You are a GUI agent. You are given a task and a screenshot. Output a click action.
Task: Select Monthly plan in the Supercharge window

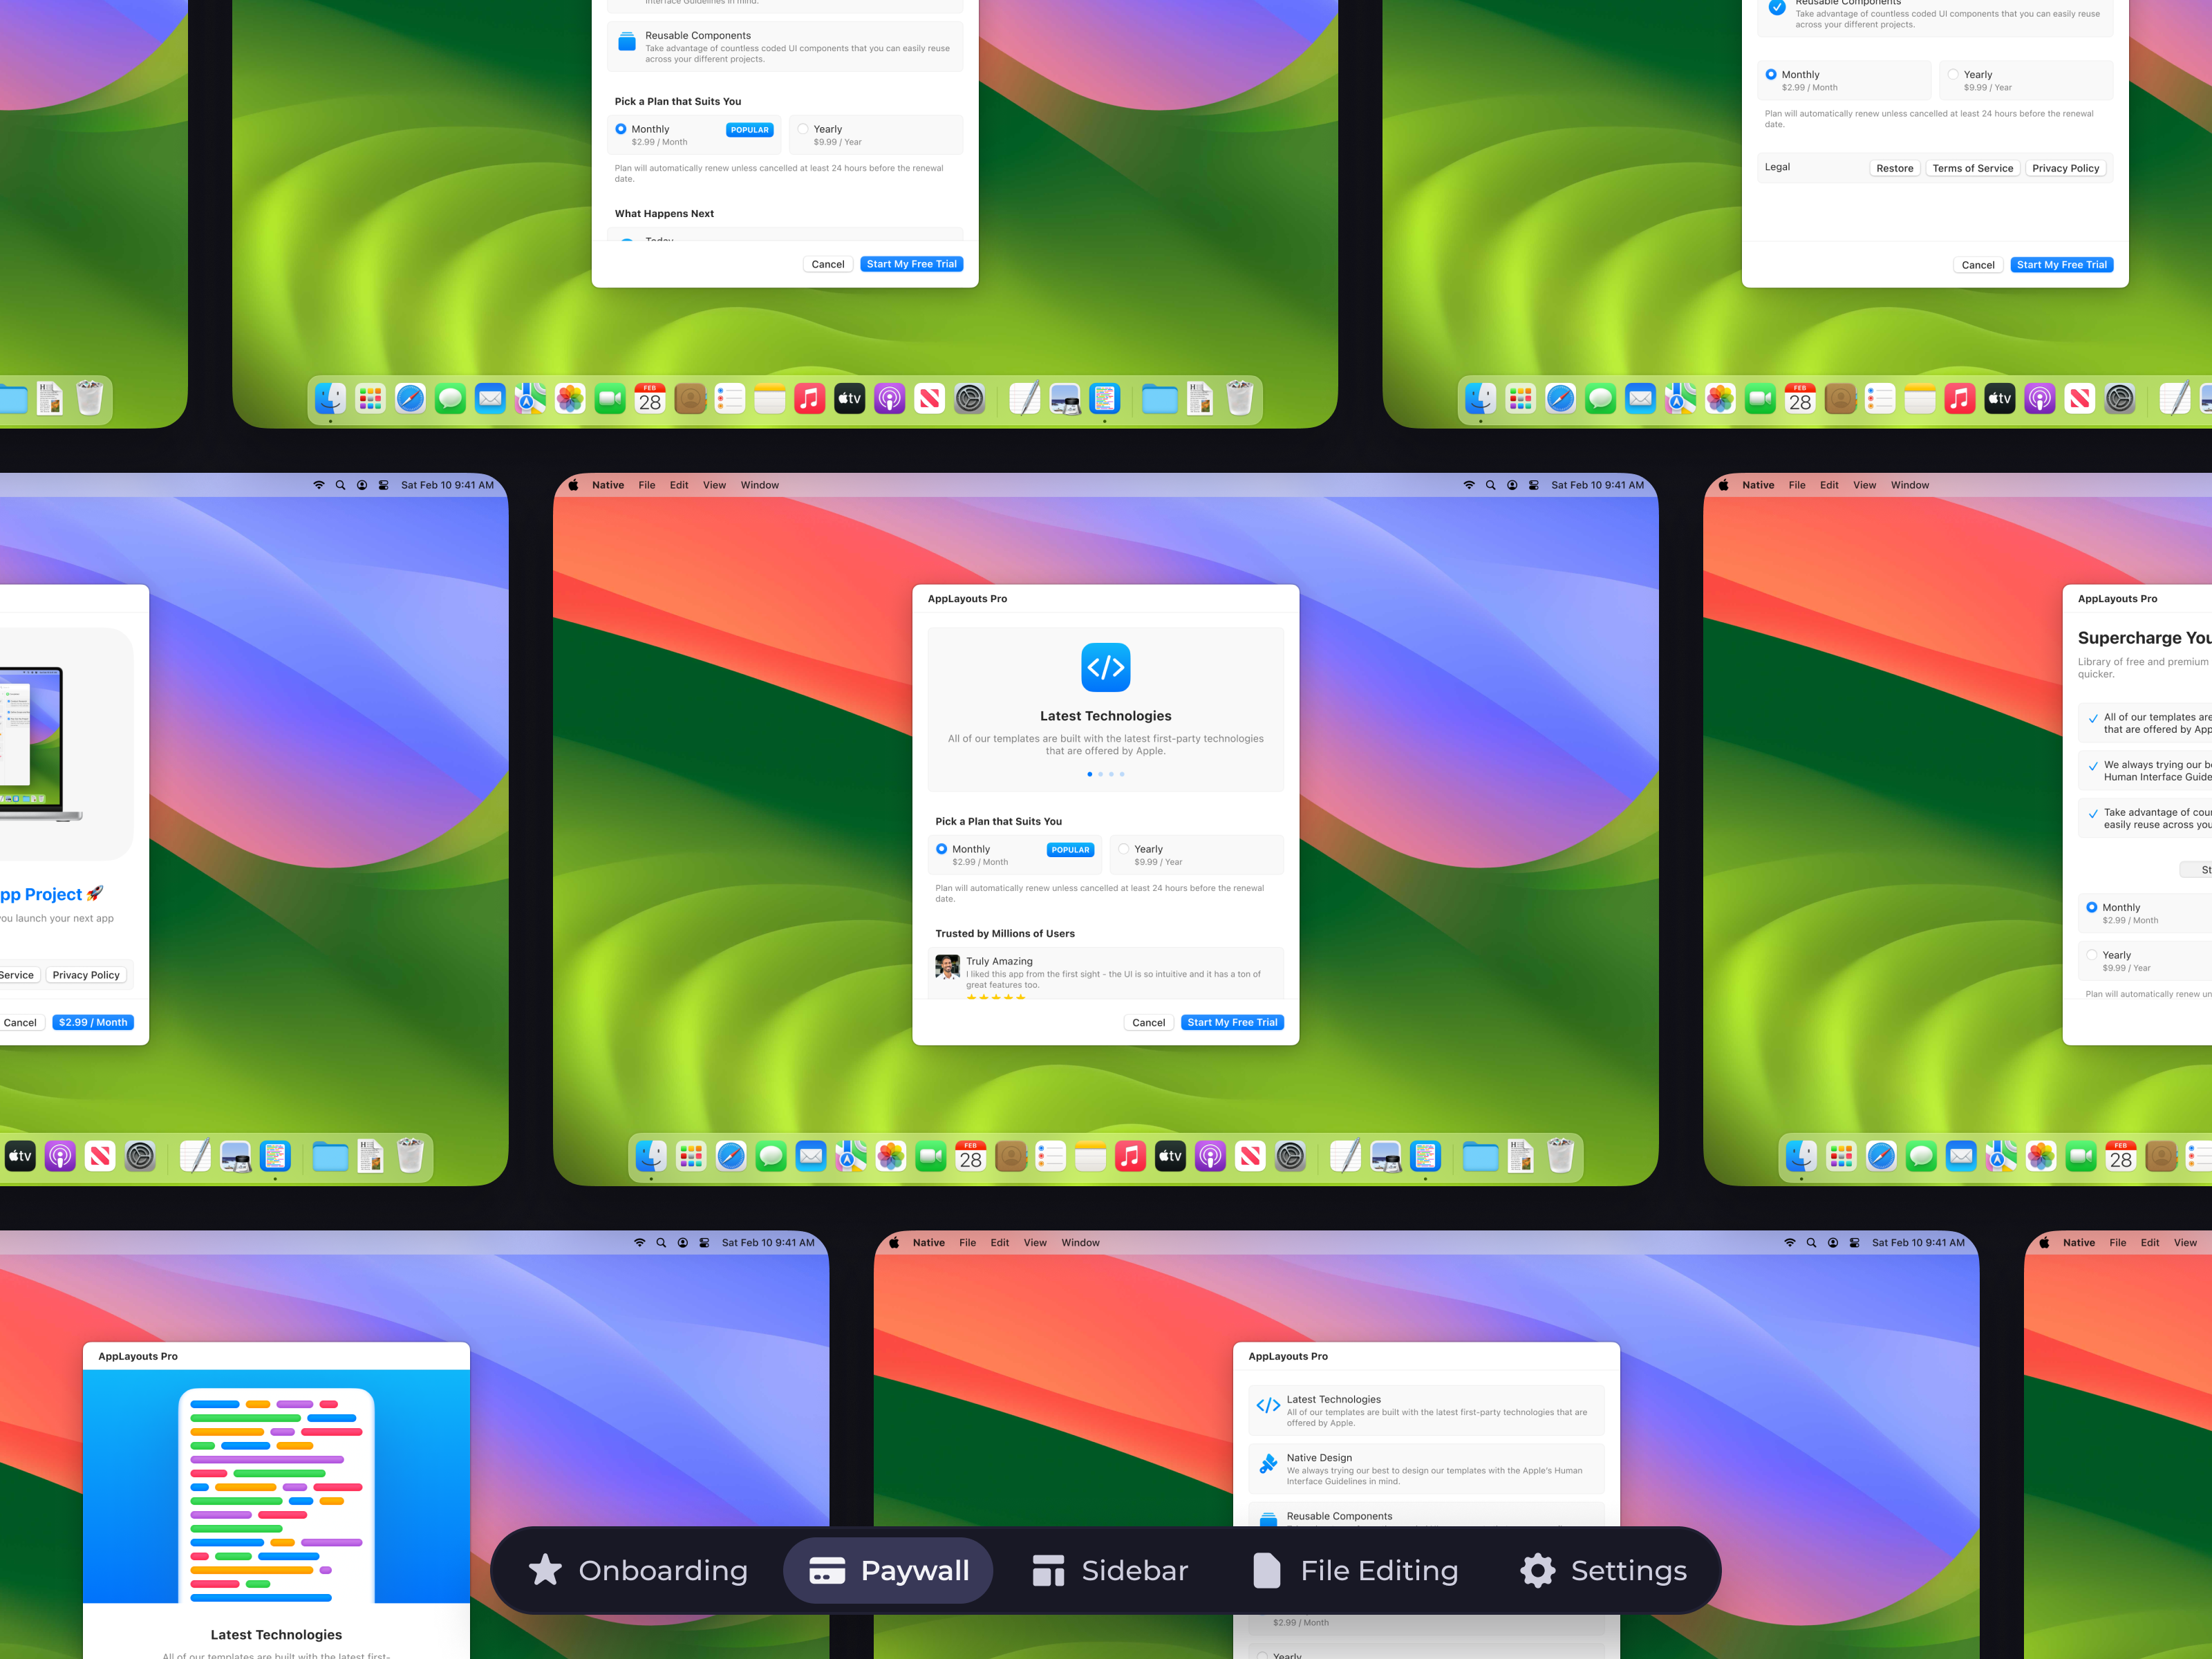tap(2145, 913)
